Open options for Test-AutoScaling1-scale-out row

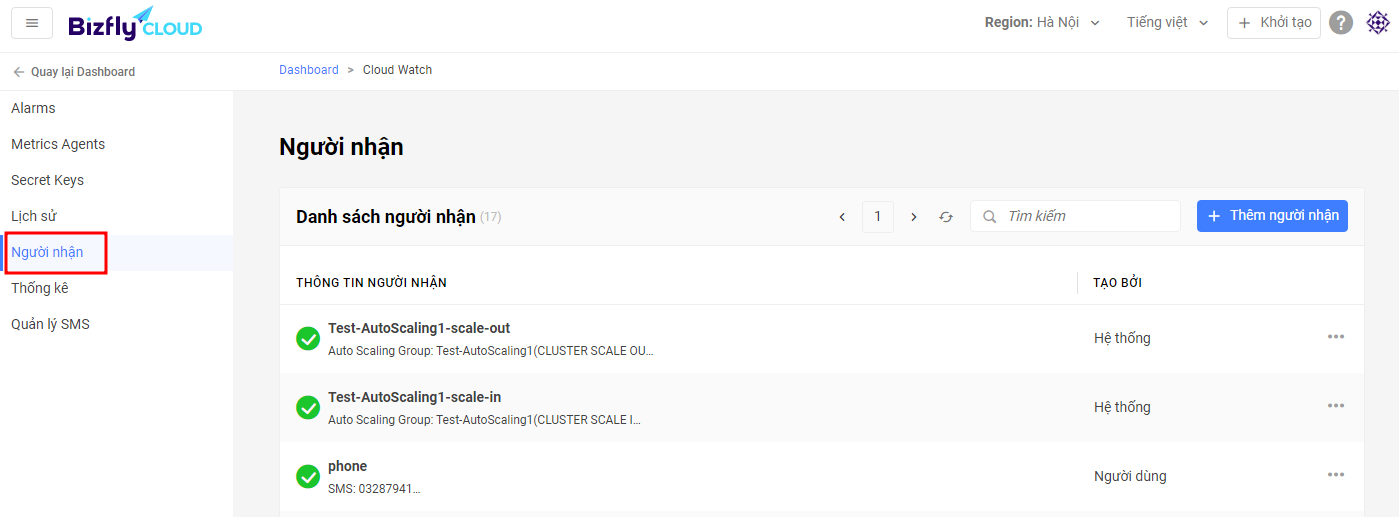coord(1336,336)
